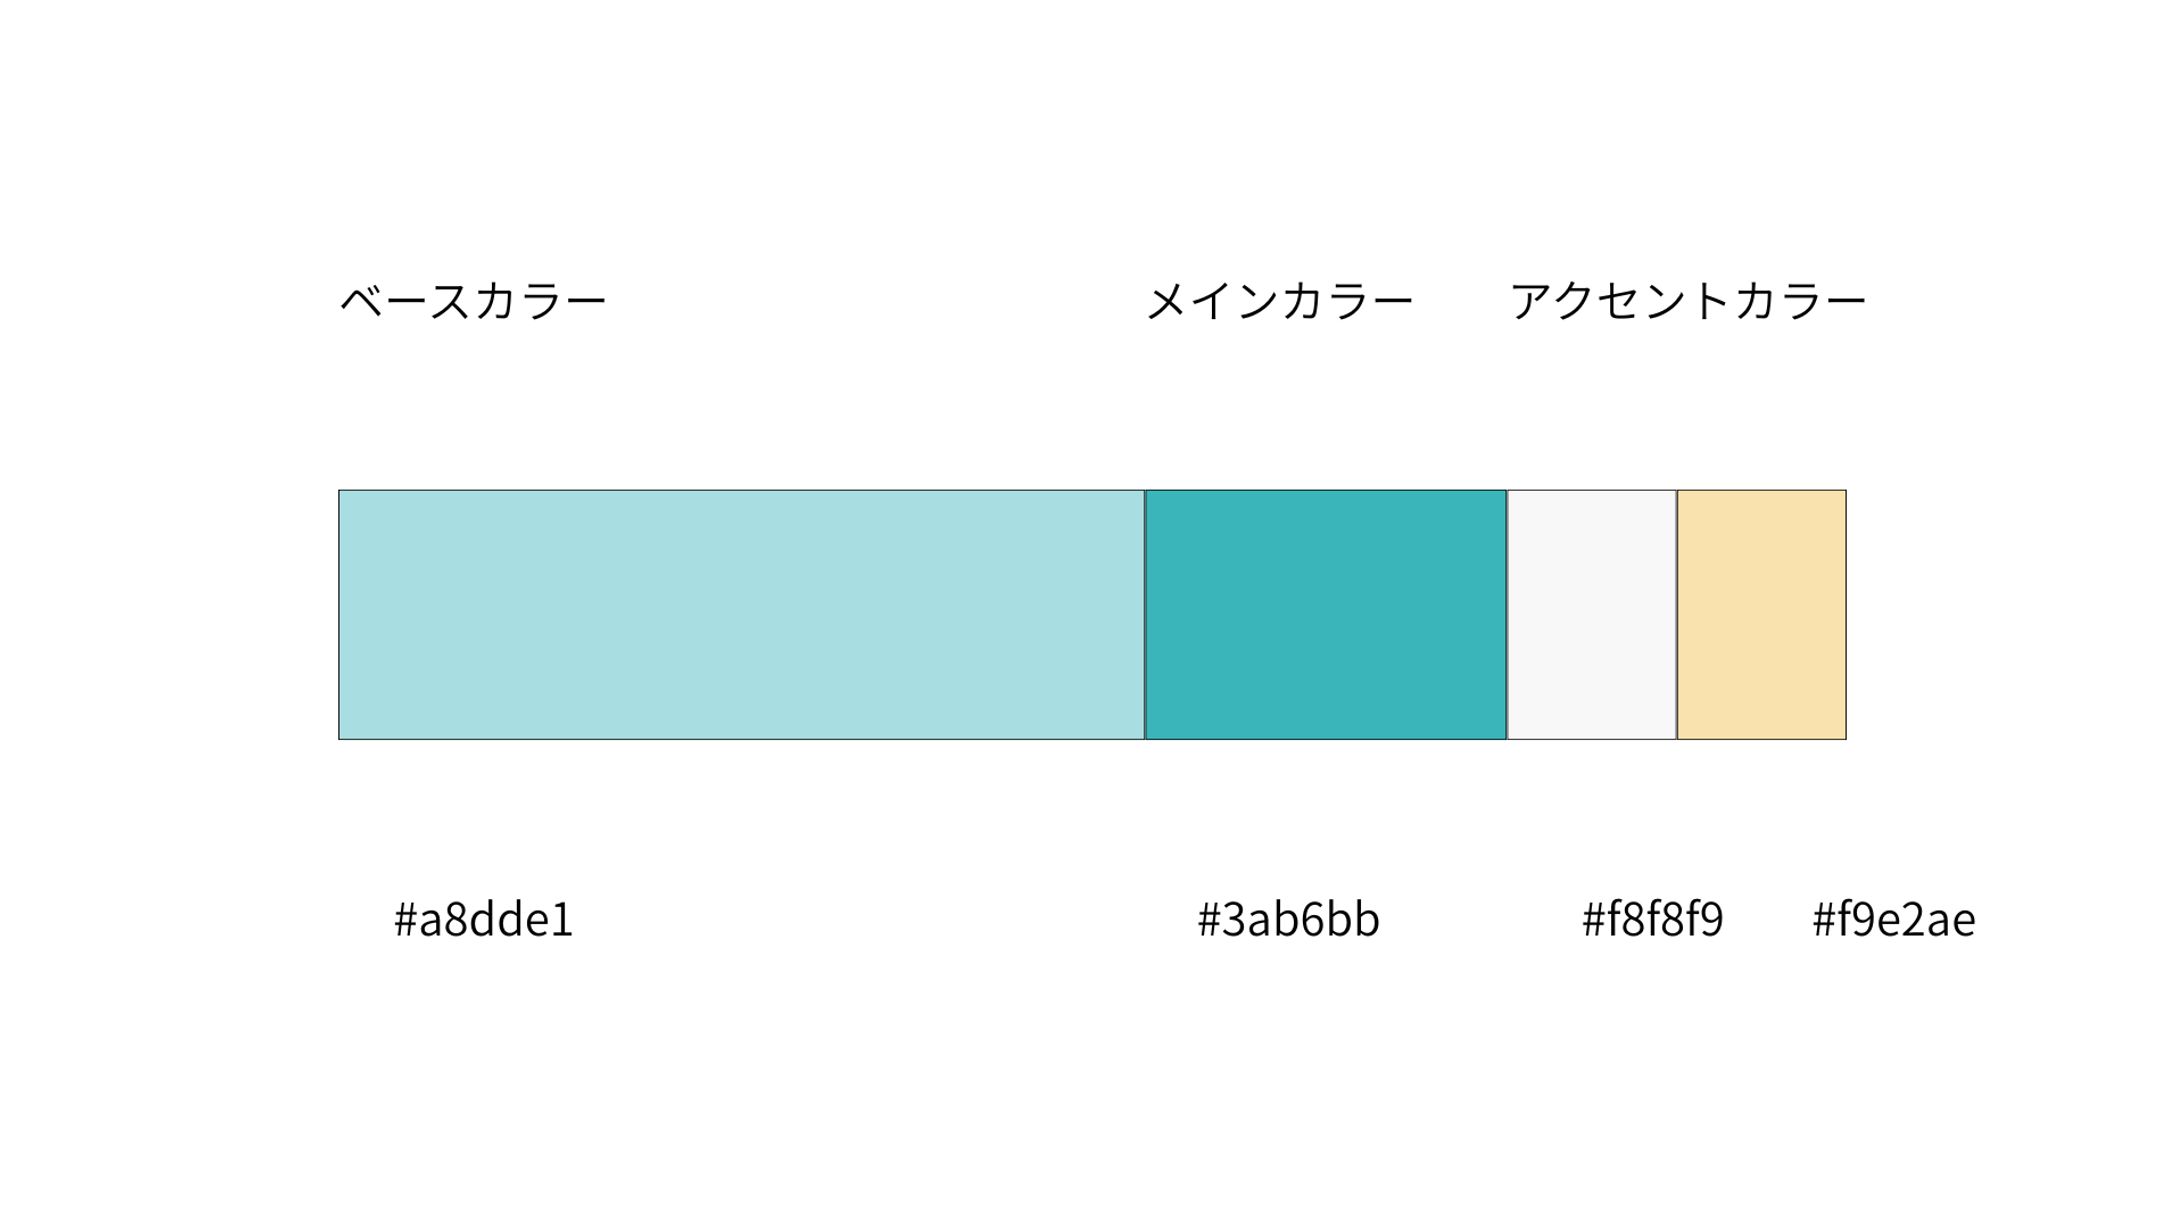
Task: Click the leftmost hex code below the bar
Action: tap(484, 919)
